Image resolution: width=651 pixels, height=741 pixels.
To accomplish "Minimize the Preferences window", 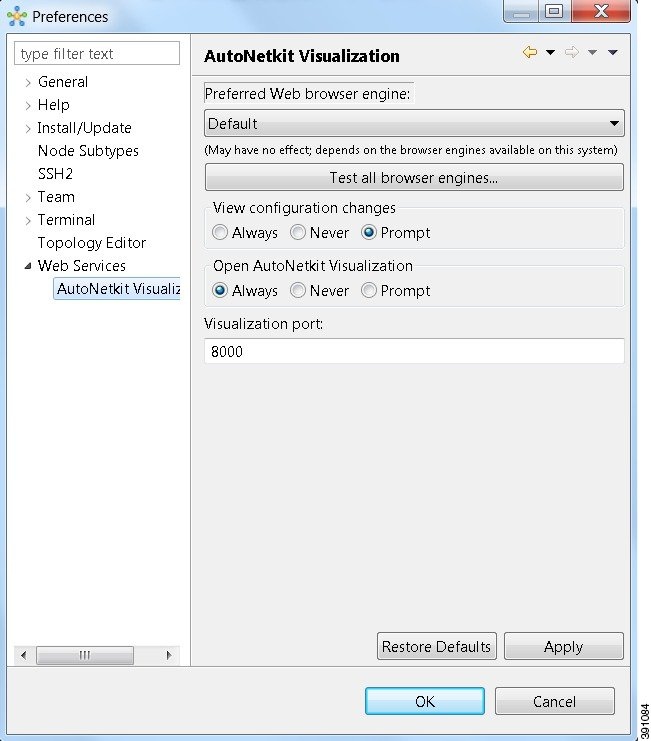I will [x=521, y=10].
